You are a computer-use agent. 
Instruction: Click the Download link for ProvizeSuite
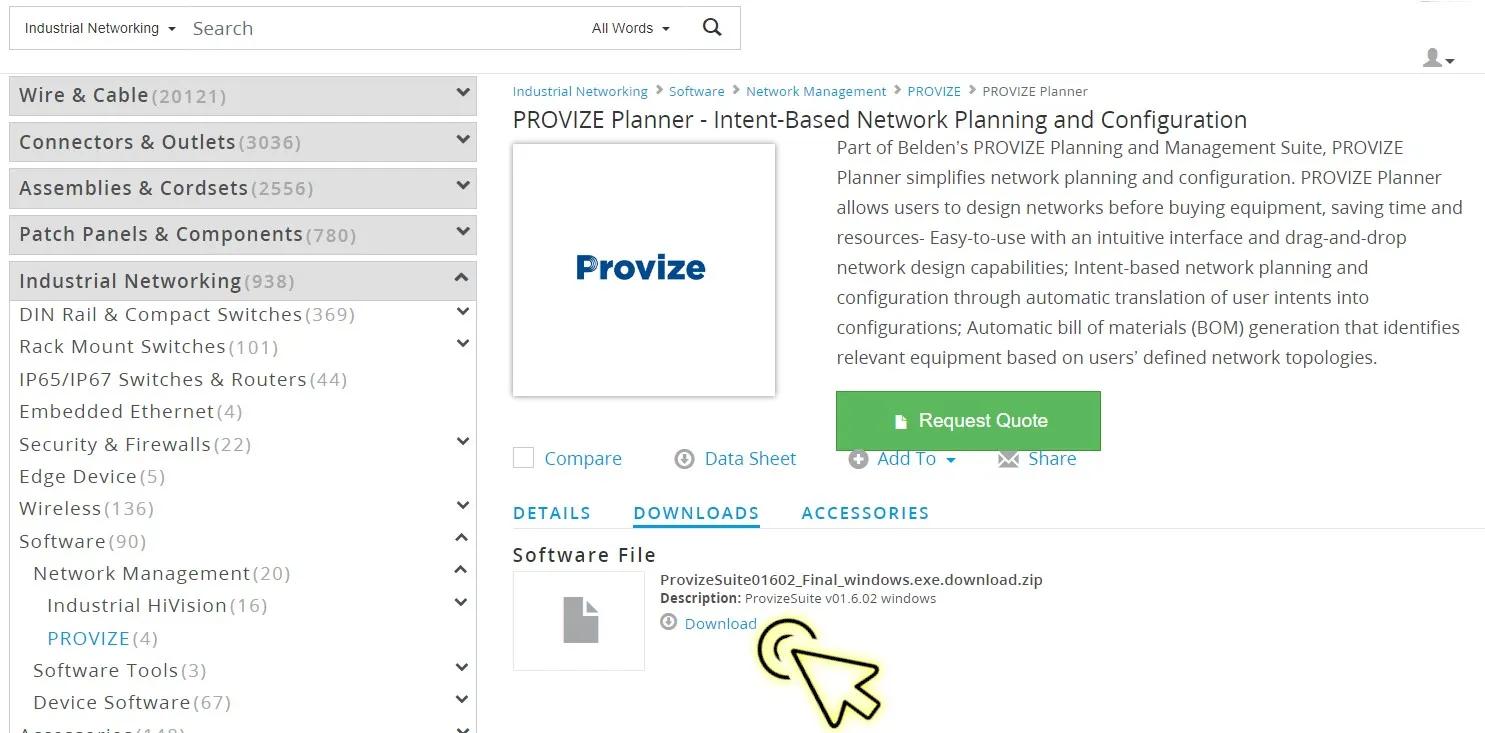(x=720, y=624)
